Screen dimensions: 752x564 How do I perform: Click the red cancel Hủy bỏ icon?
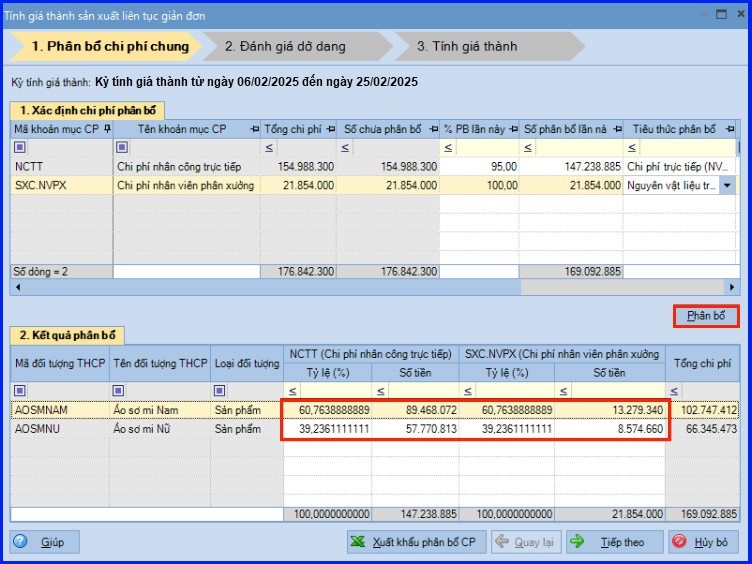[680, 542]
